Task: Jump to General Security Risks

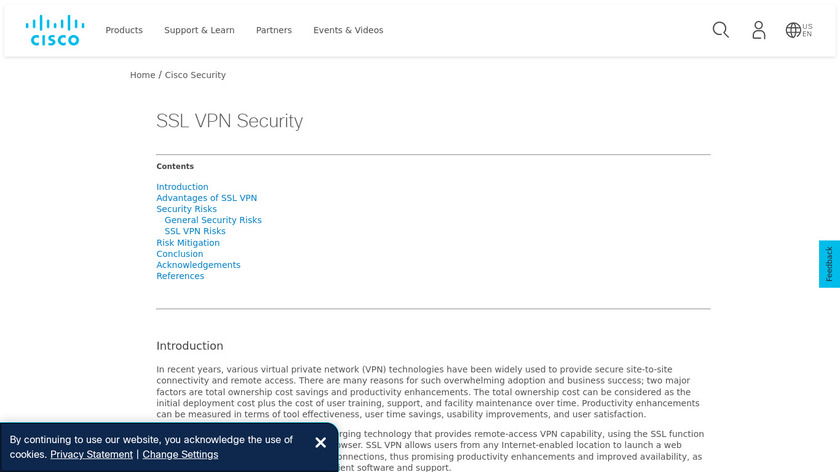Action: pyautogui.click(x=213, y=220)
